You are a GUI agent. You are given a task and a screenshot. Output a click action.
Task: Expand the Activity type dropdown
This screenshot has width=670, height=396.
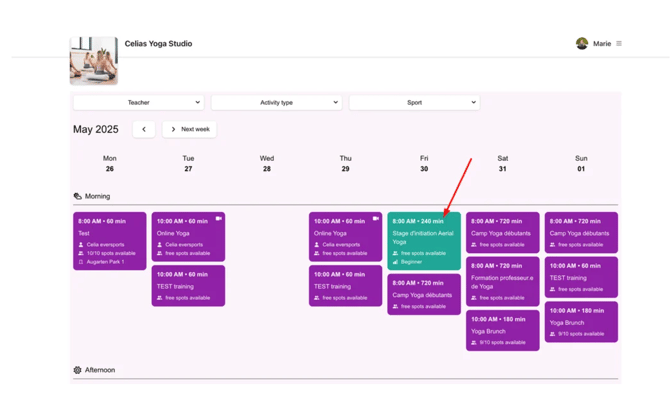click(276, 103)
